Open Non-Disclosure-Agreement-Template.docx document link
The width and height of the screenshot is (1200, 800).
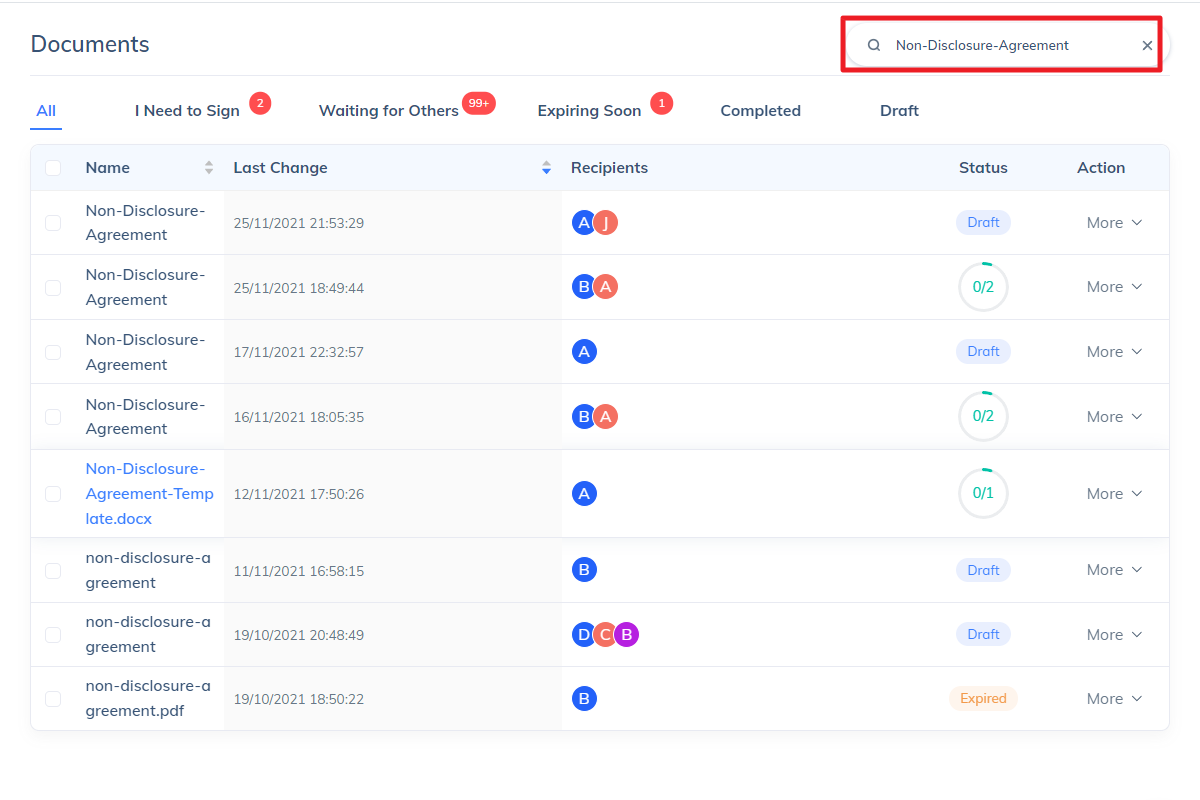[150, 494]
